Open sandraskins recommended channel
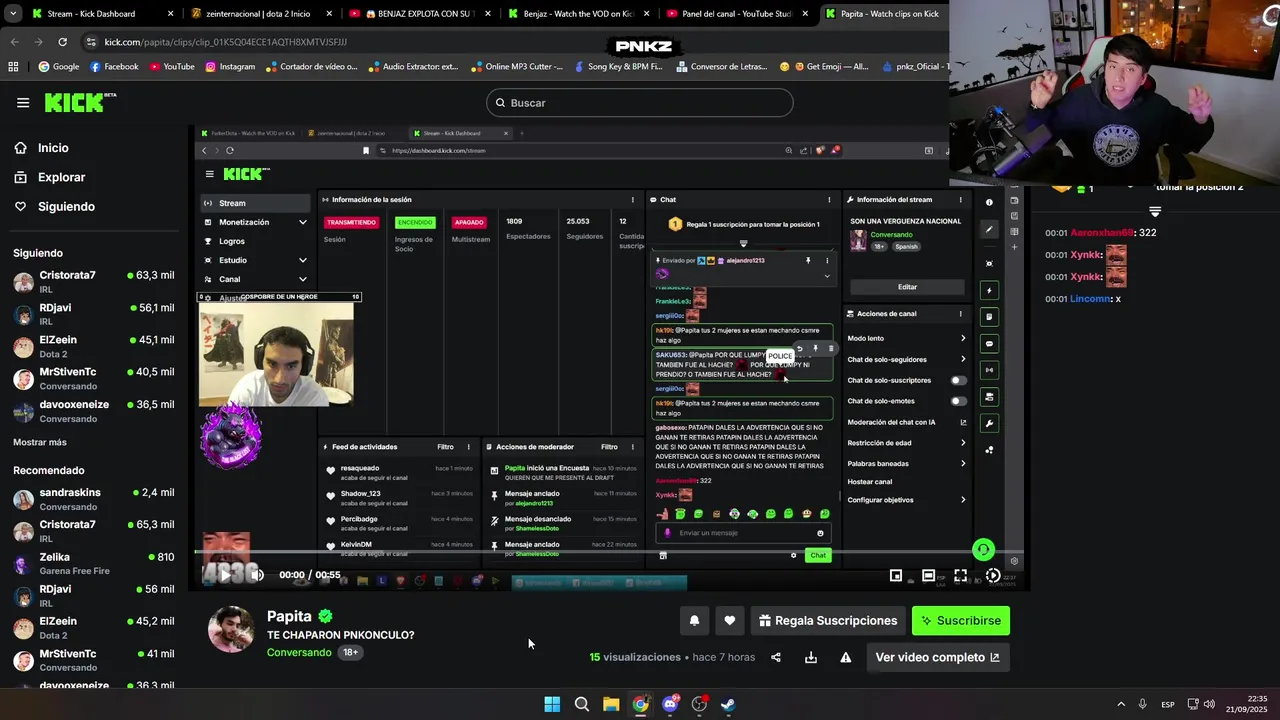 point(94,499)
